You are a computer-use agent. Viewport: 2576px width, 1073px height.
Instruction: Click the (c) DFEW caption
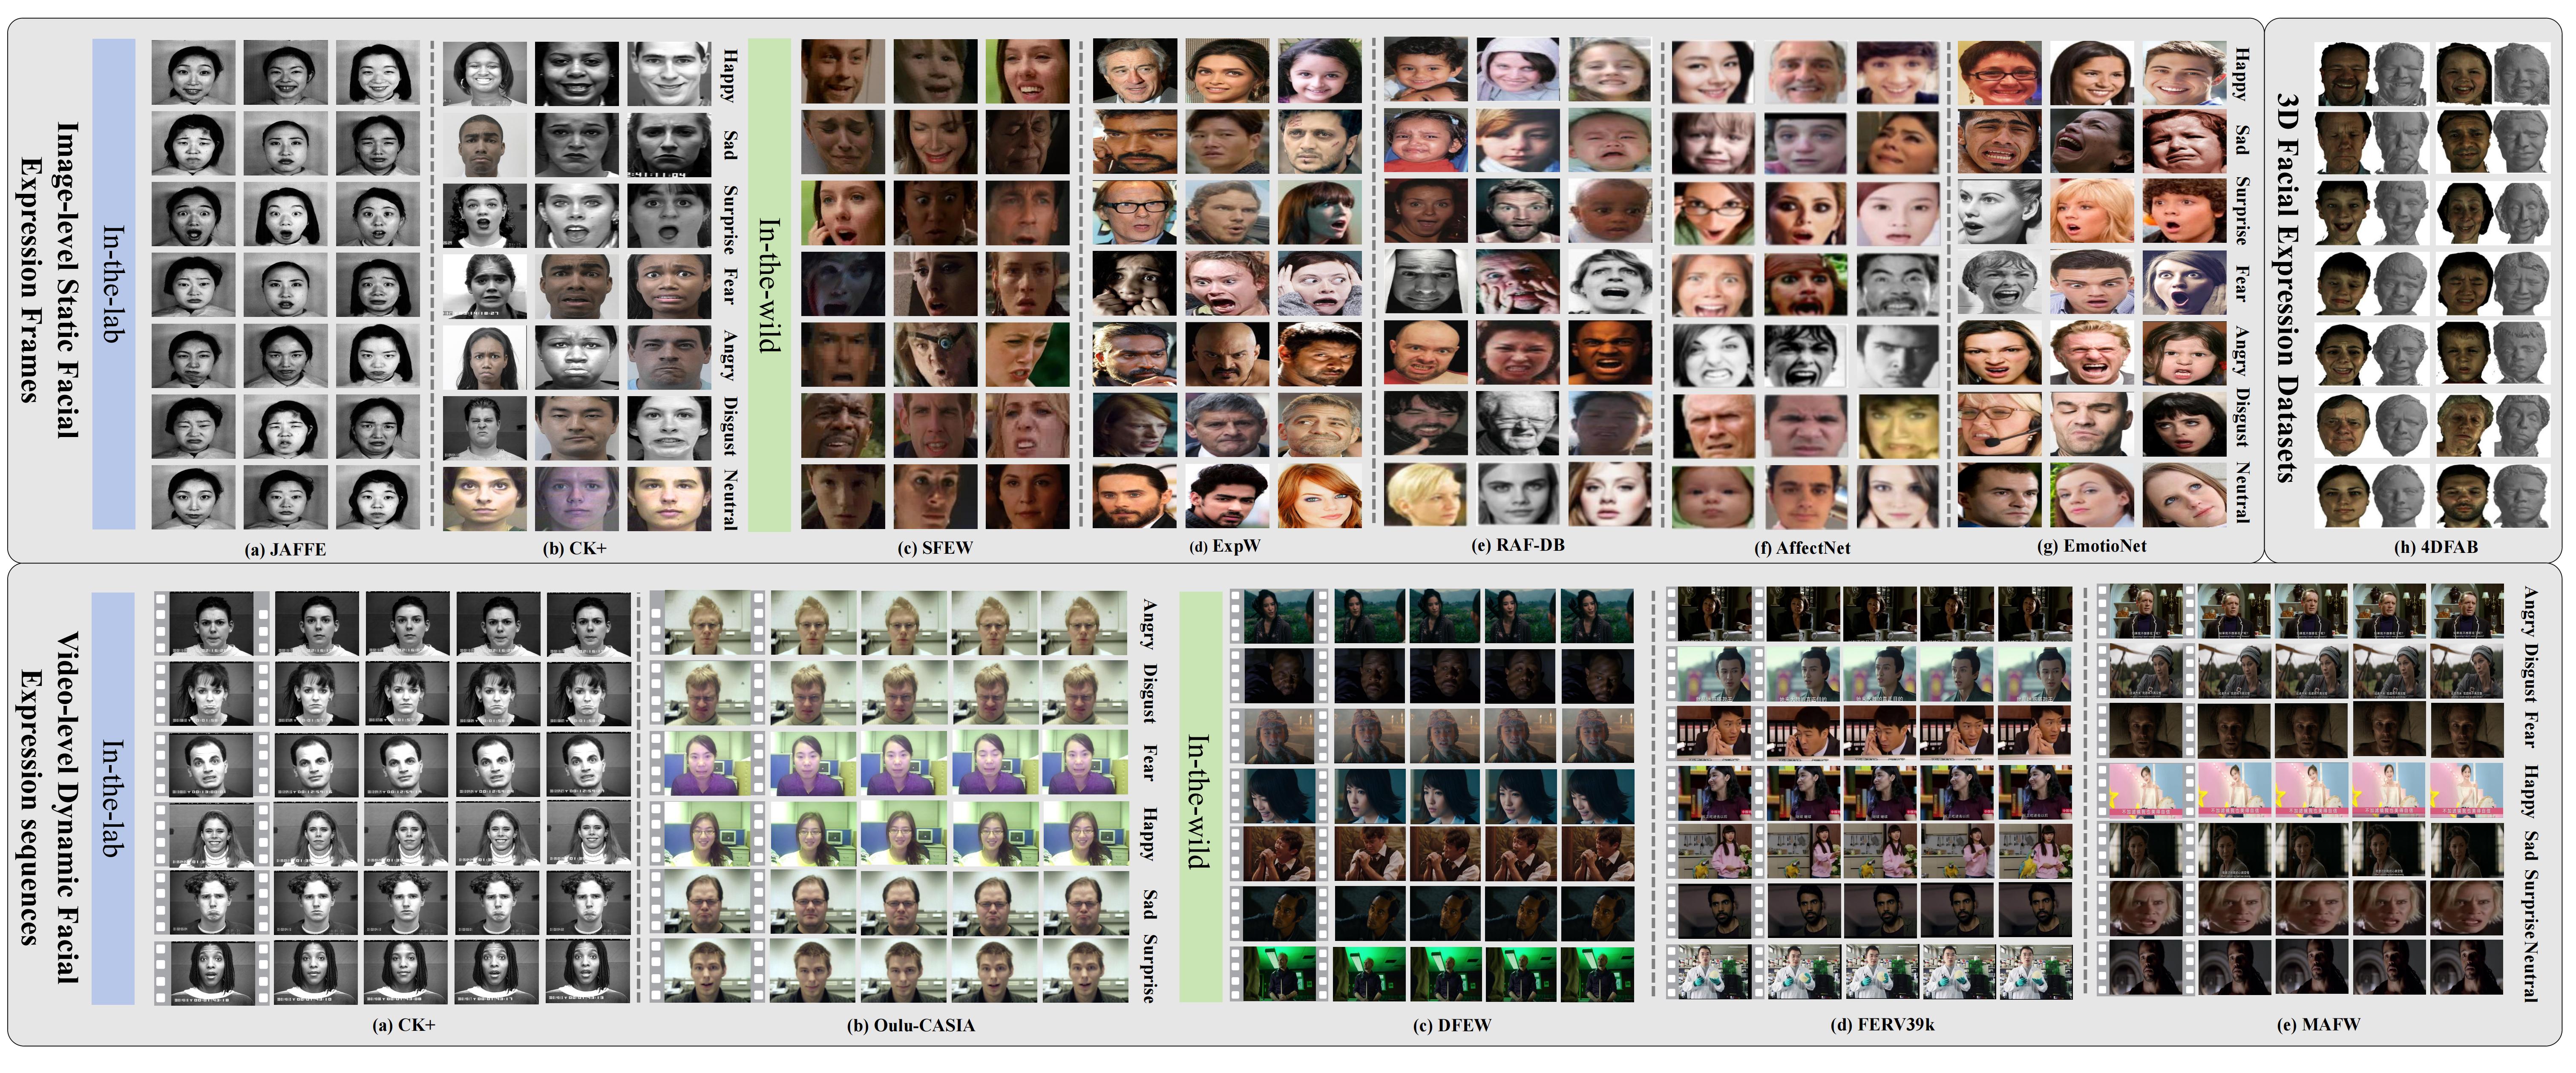[1452, 1025]
